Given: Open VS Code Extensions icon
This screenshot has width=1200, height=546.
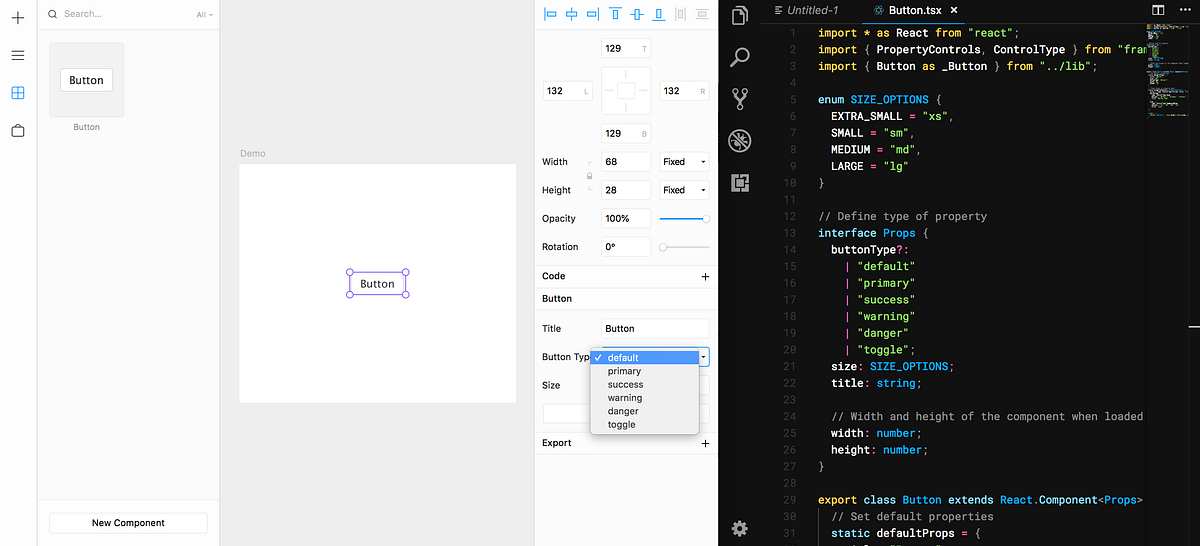Looking at the screenshot, I should (740, 183).
